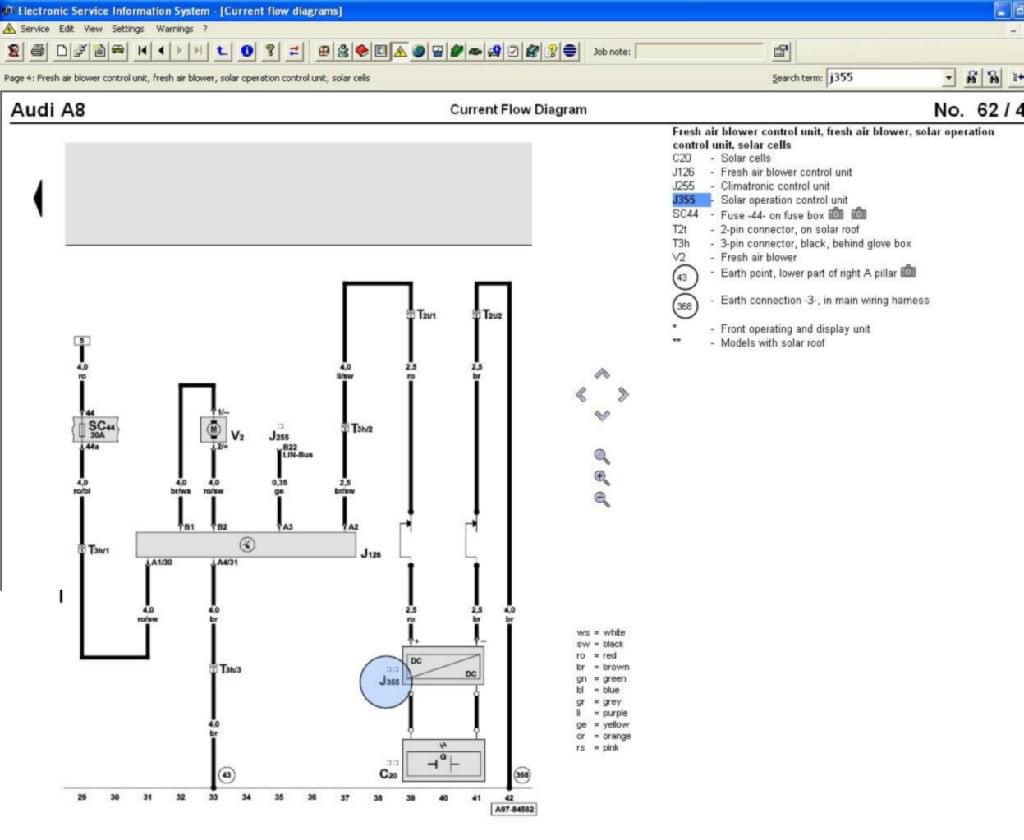
Task: Focus the Job note input field
Action: point(699,51)
